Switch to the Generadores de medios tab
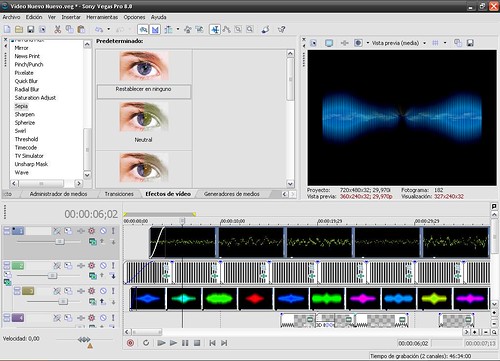This screenshot has width=500, height=361. click(x=232, y=194)
